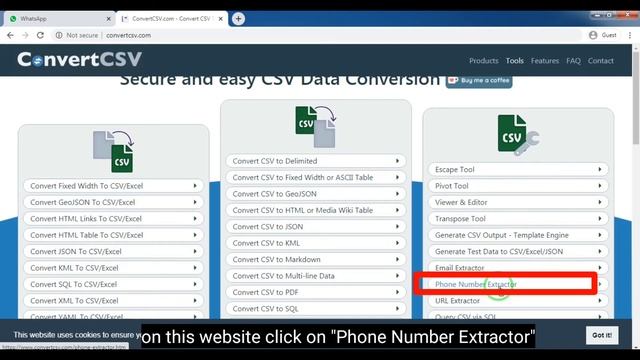Expand arrow on Convert XML To CSV/Excel
The image size is (640, 360).
coord(195,300)
